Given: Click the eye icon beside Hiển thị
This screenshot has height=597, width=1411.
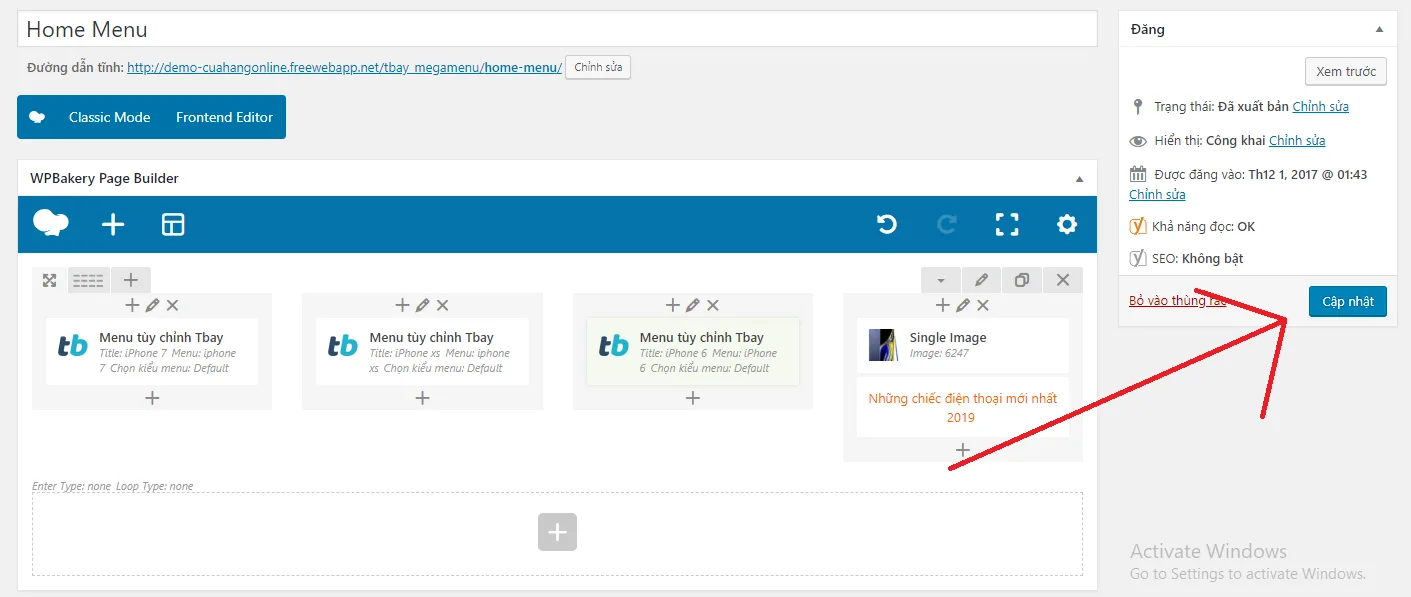Looking at the screenshot, I should [x=1137, y=141].
